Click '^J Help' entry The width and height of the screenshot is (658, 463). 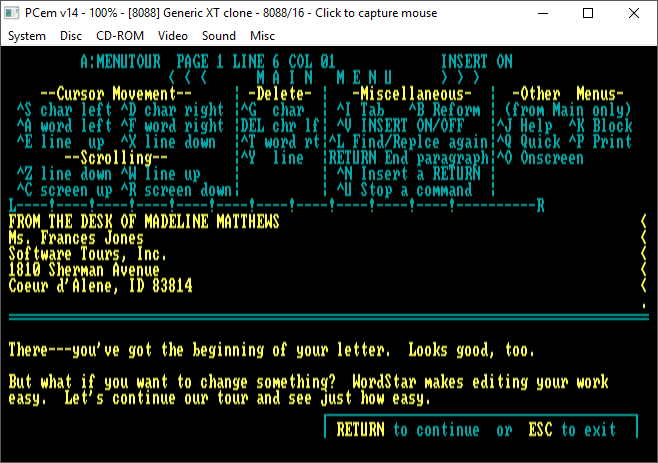coord(525,126)
